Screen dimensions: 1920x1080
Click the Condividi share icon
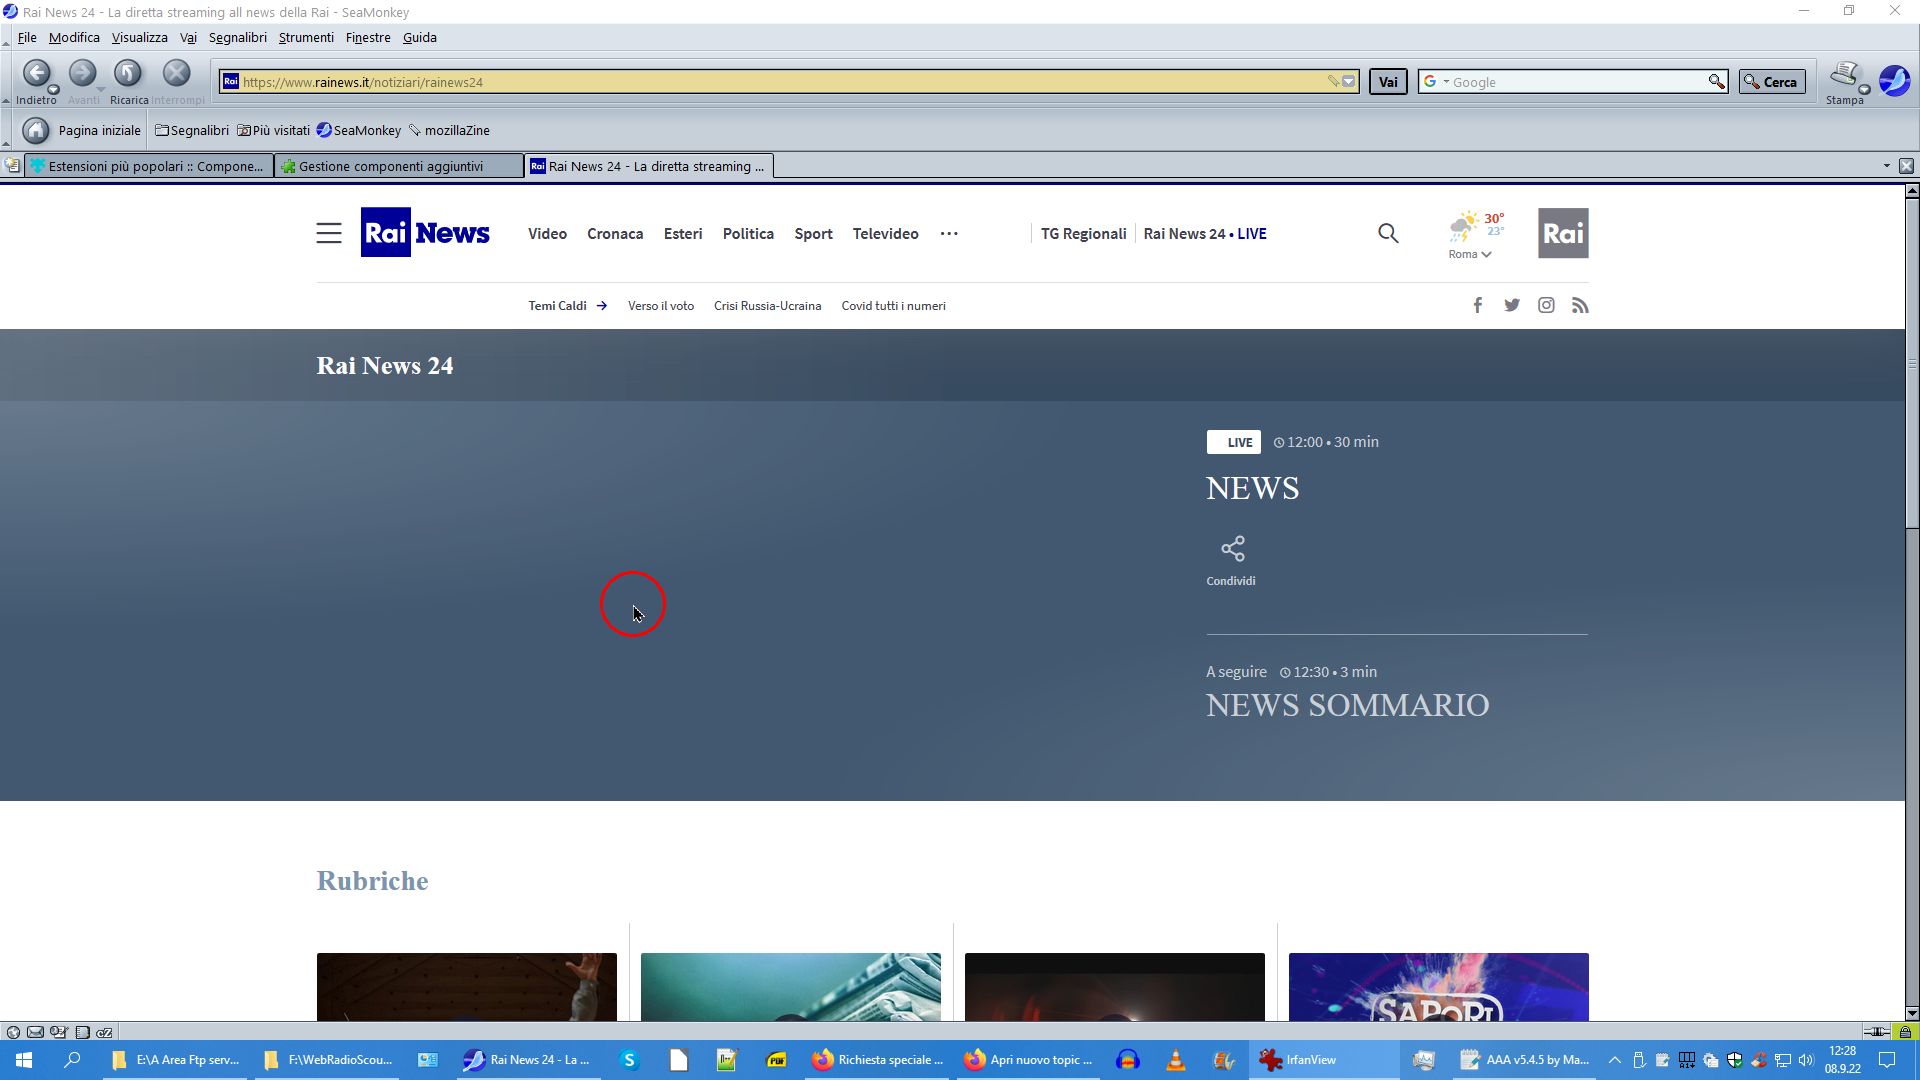1232,549
